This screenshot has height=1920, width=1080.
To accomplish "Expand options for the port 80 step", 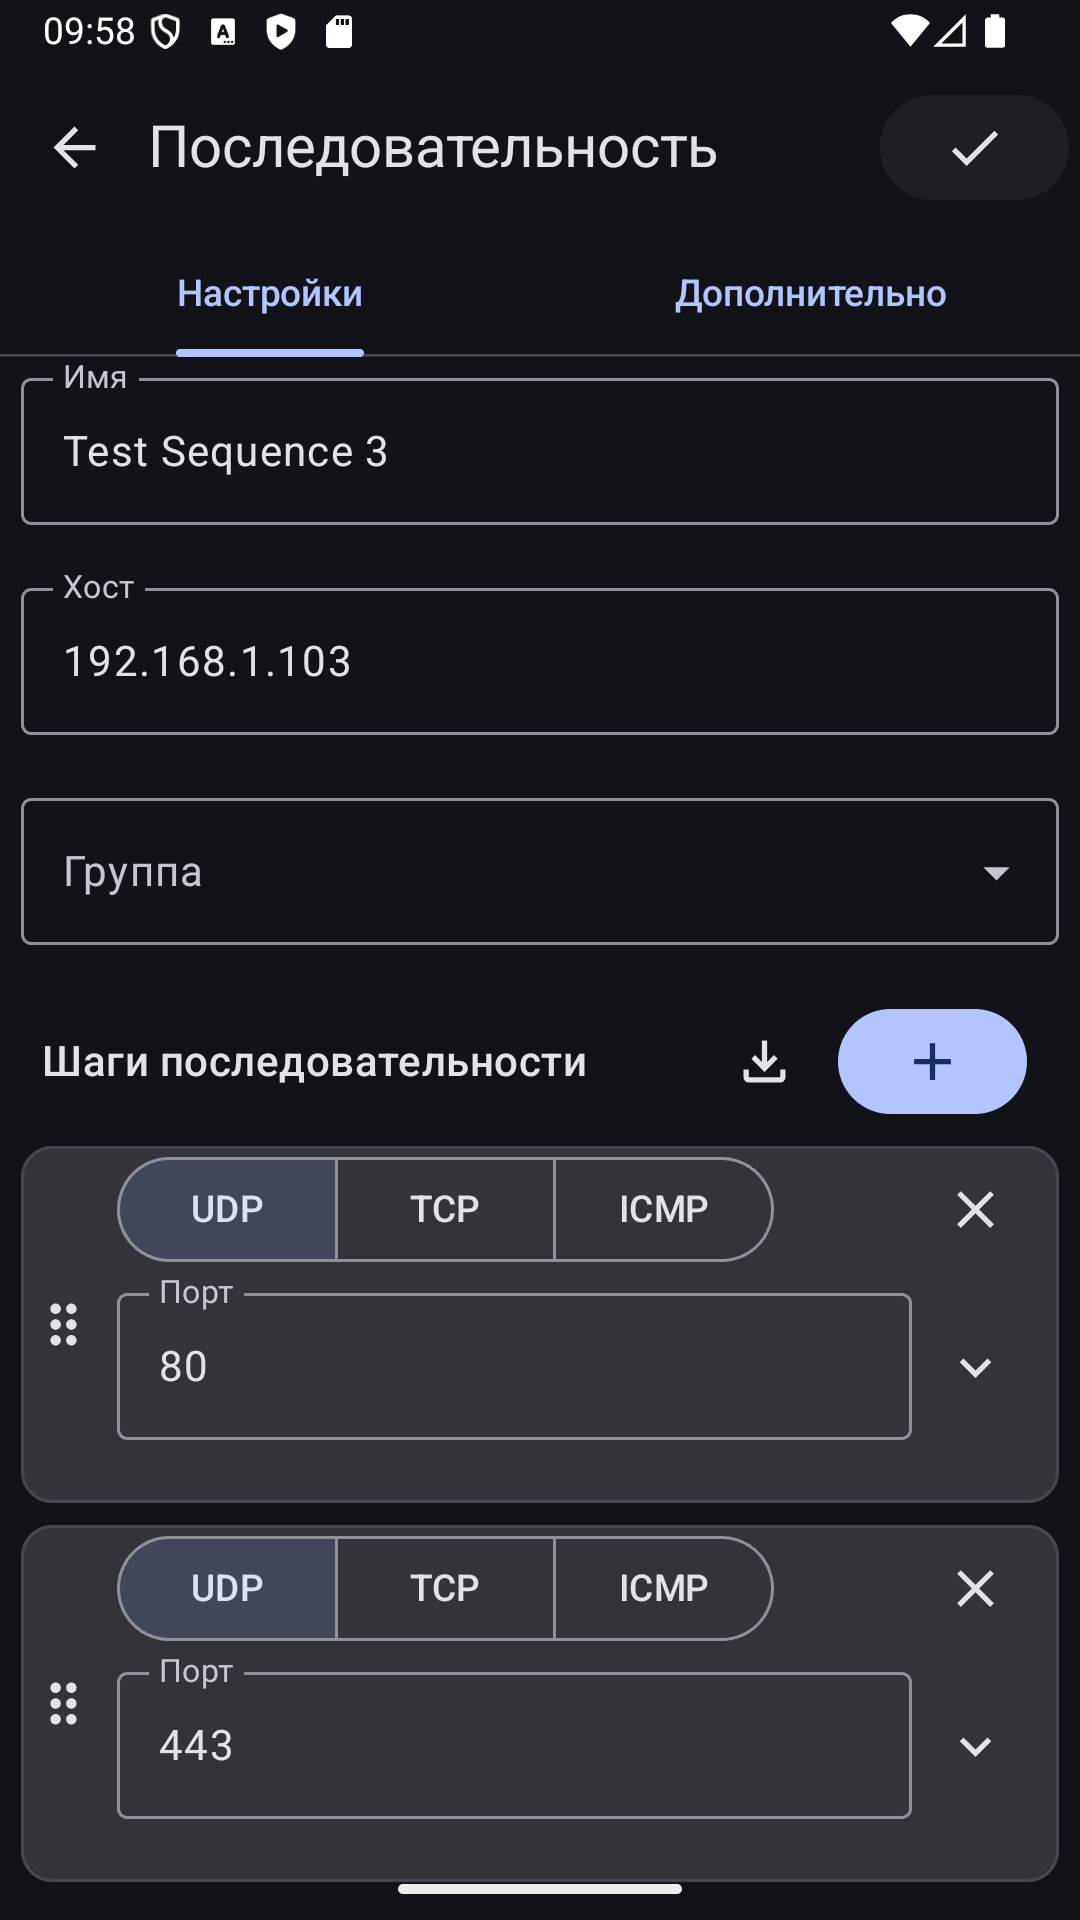I will coord(974,1368).
